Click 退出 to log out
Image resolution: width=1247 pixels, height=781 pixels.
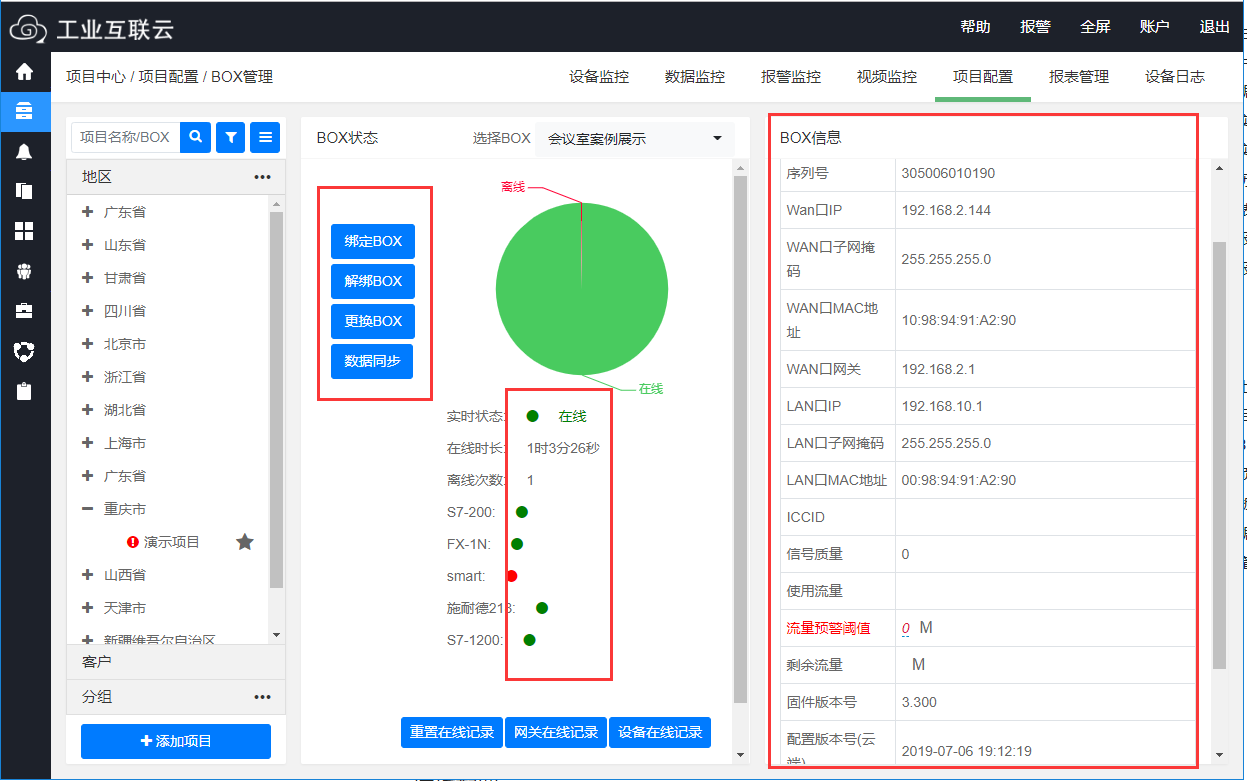(x=1215, y=27)
